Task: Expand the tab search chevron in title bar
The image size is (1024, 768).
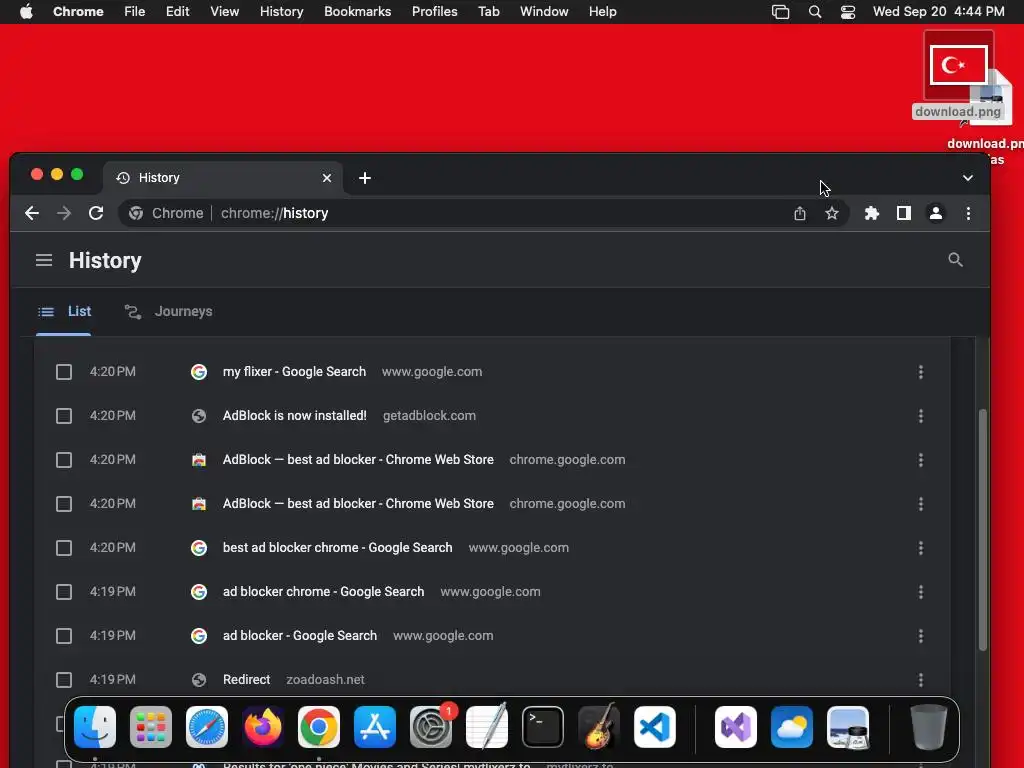Action: tap(967, 178)
